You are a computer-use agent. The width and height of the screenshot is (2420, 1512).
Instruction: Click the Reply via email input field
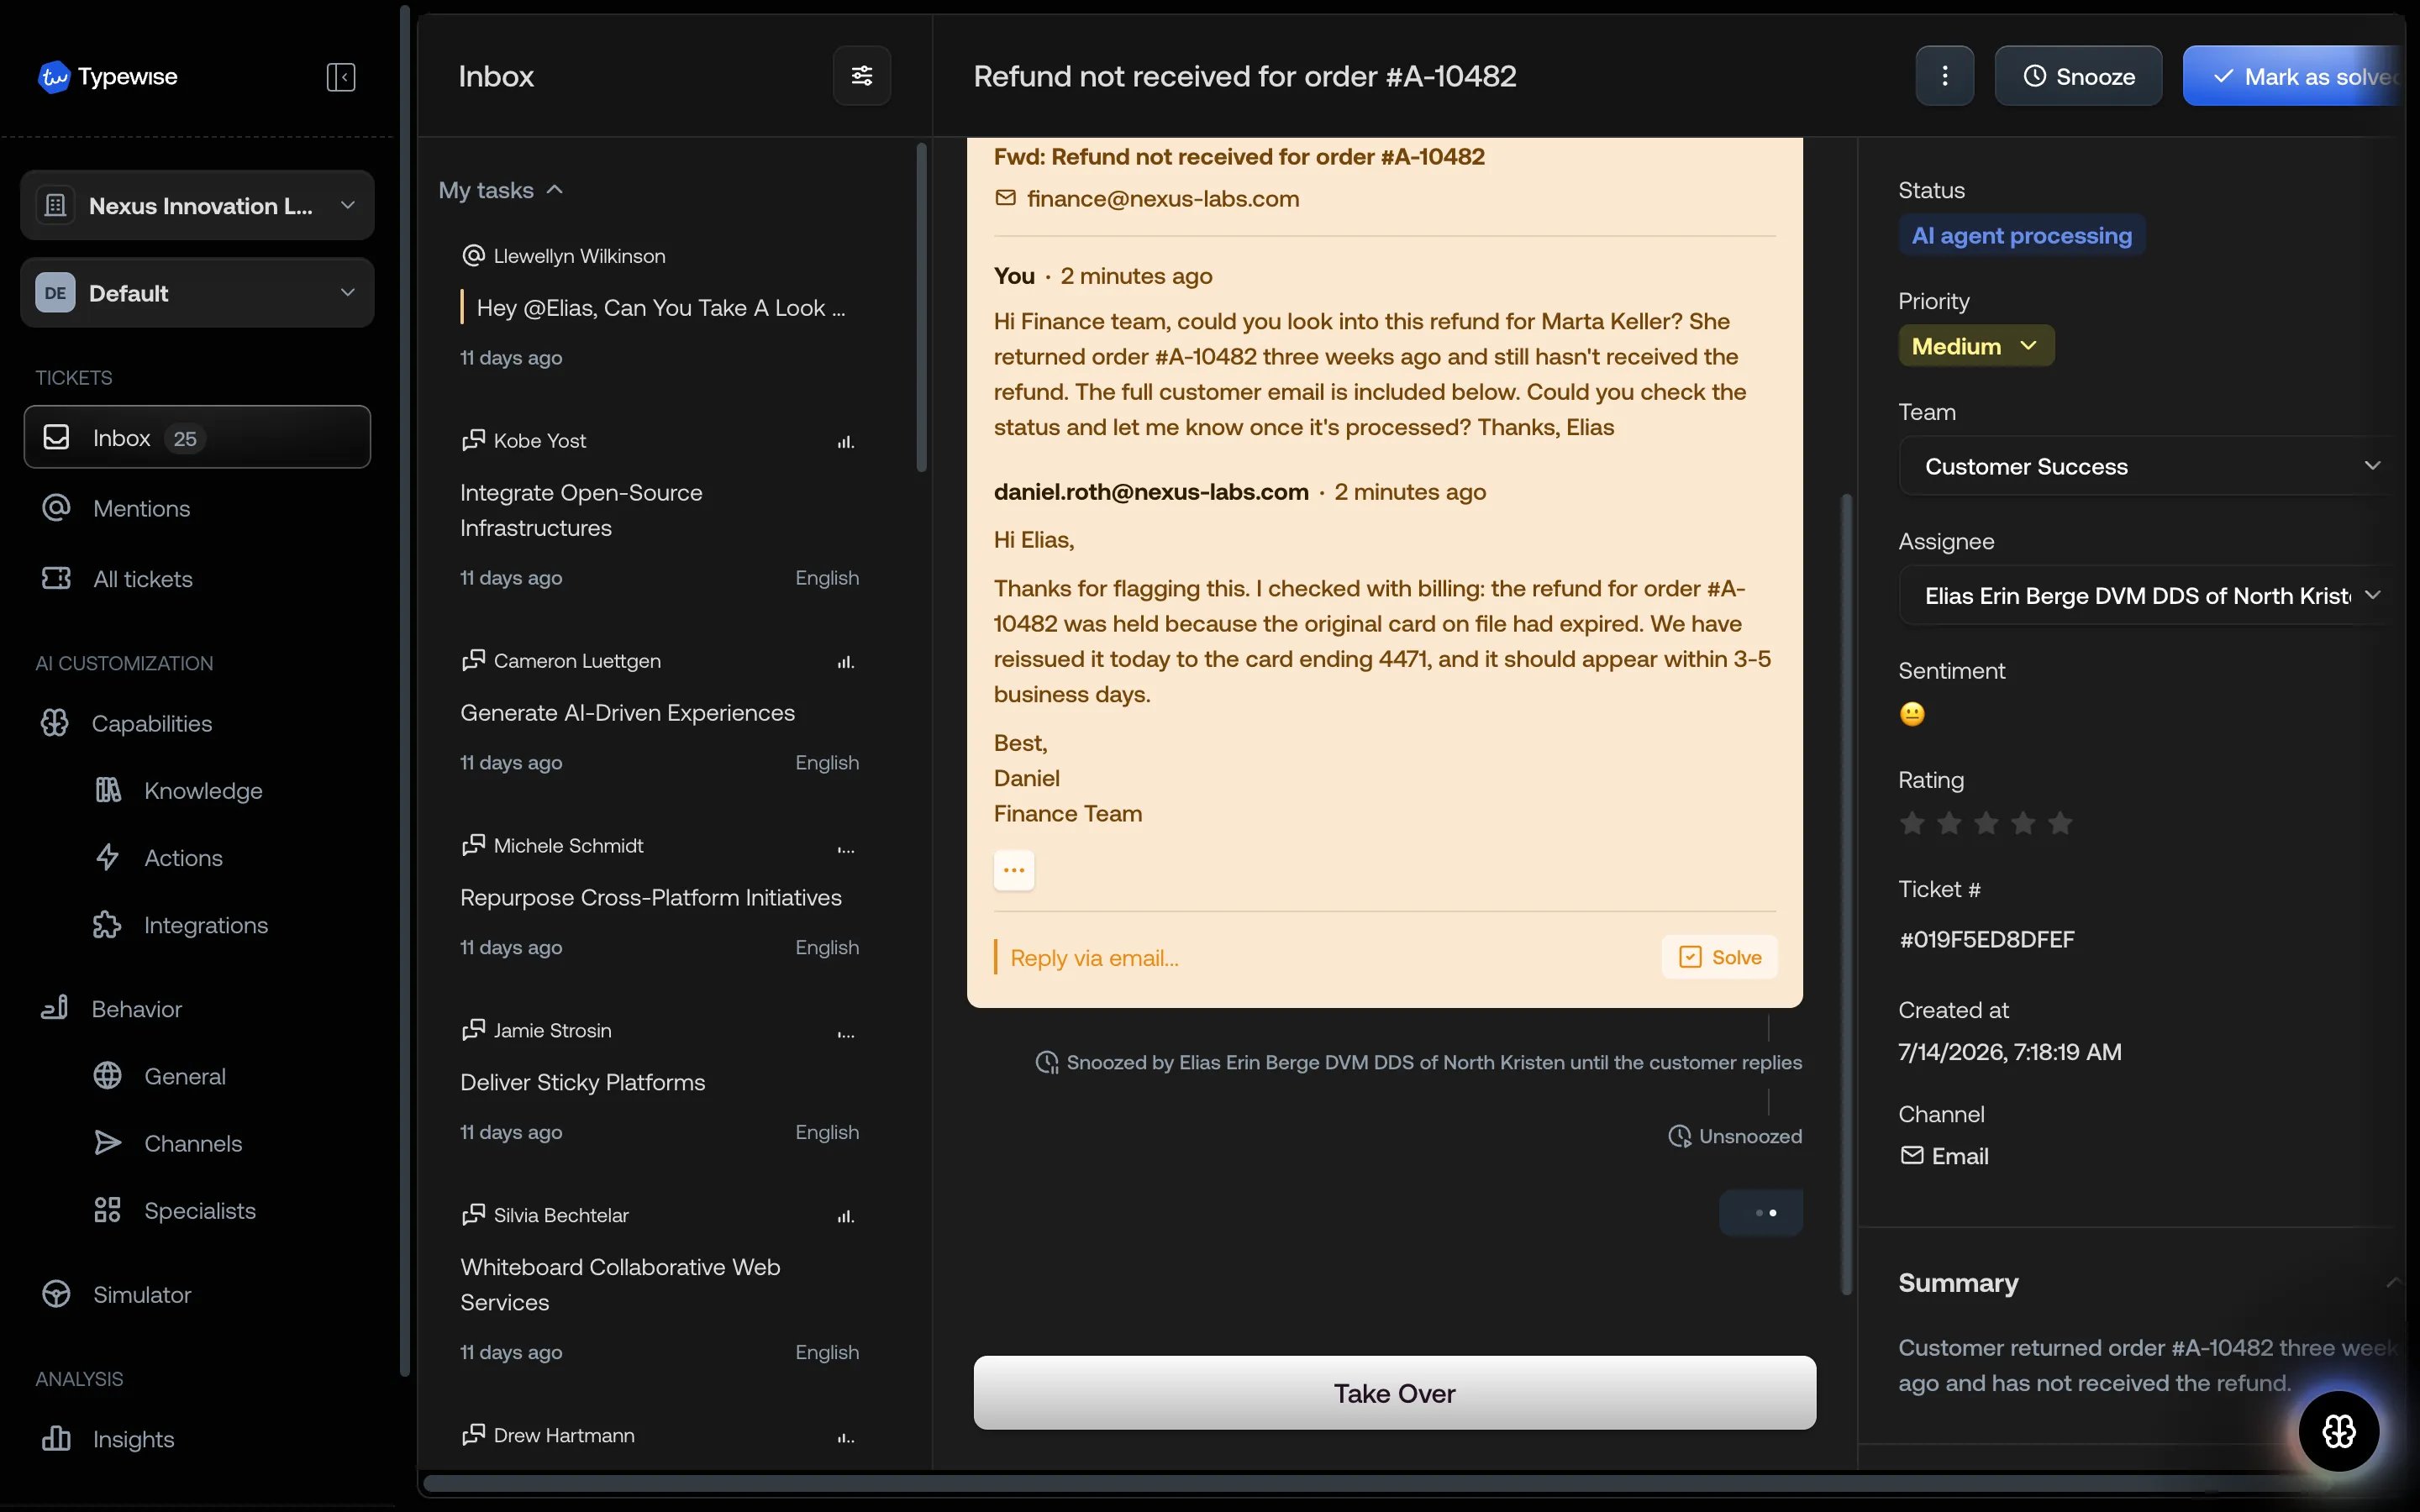(1320, 957)
